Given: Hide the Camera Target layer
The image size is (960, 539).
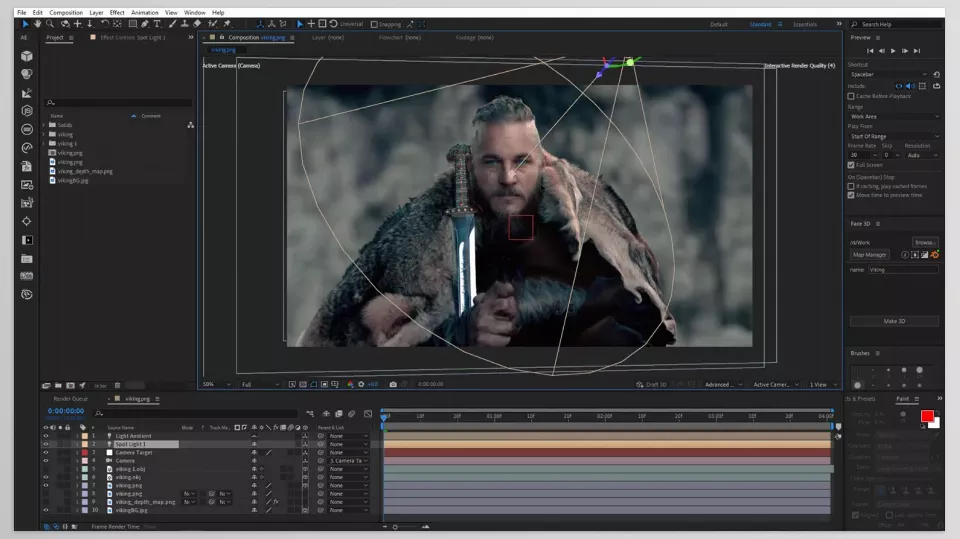Looking at the screenshot, I should point(45,452).
